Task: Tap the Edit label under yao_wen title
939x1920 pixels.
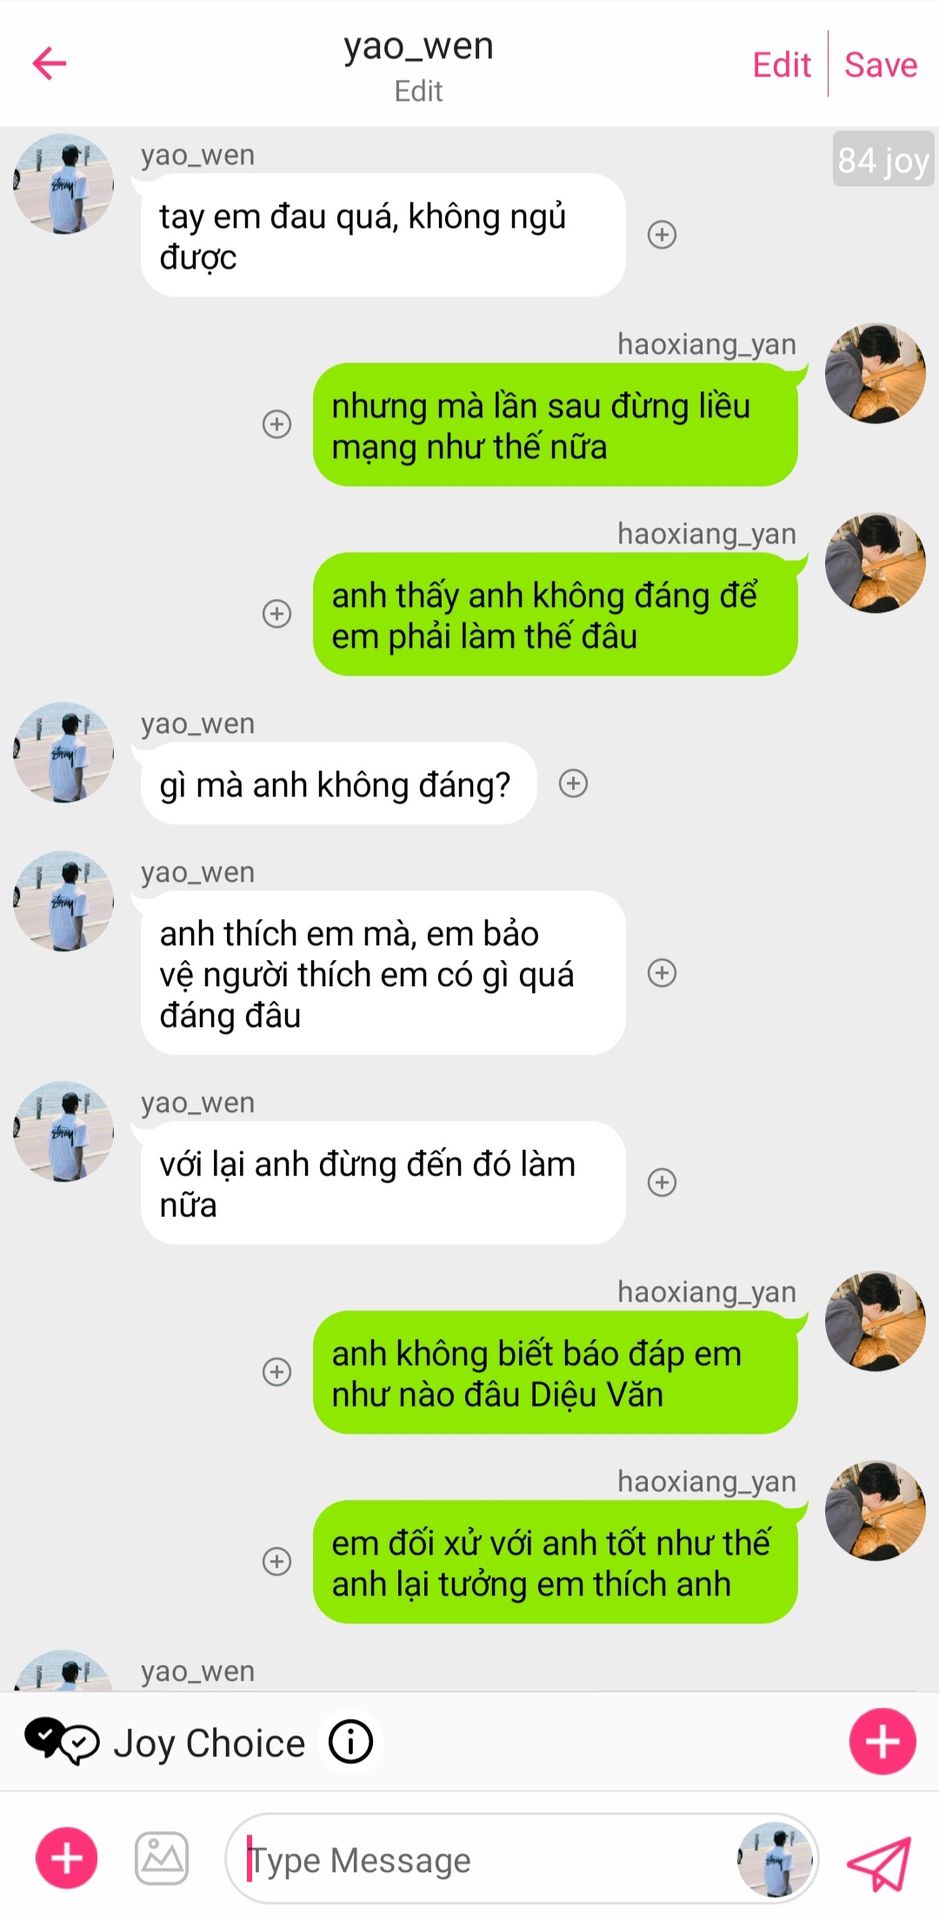Action: pos(418,91)
